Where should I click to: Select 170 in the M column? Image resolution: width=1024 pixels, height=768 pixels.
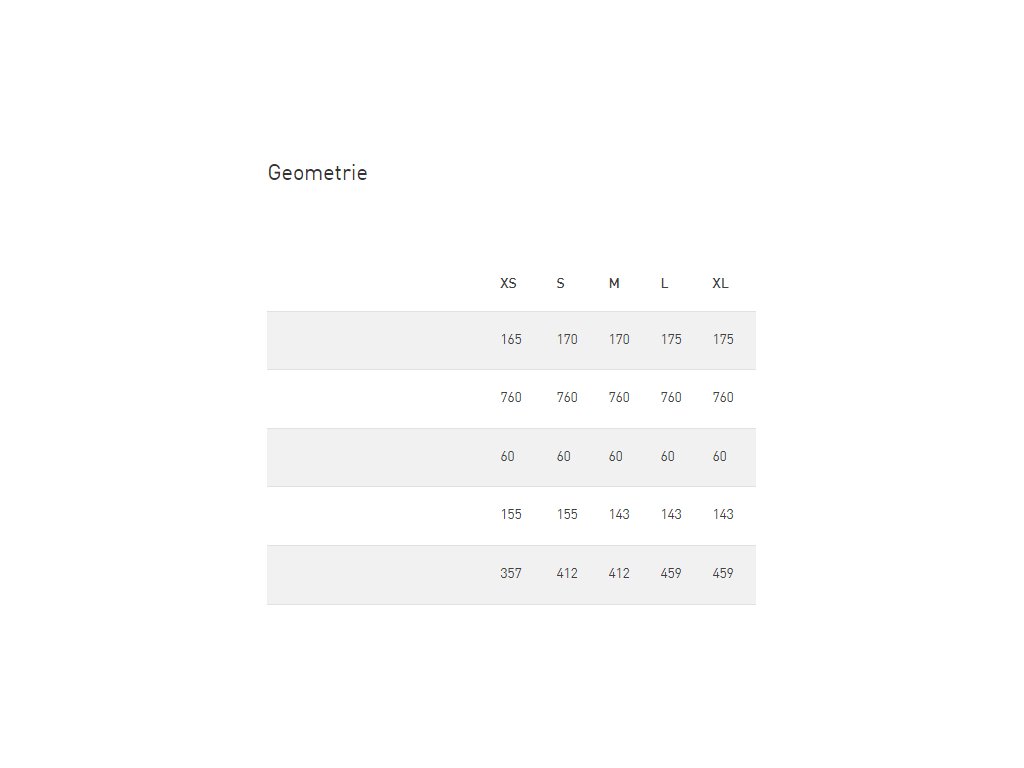click(619, 340)
